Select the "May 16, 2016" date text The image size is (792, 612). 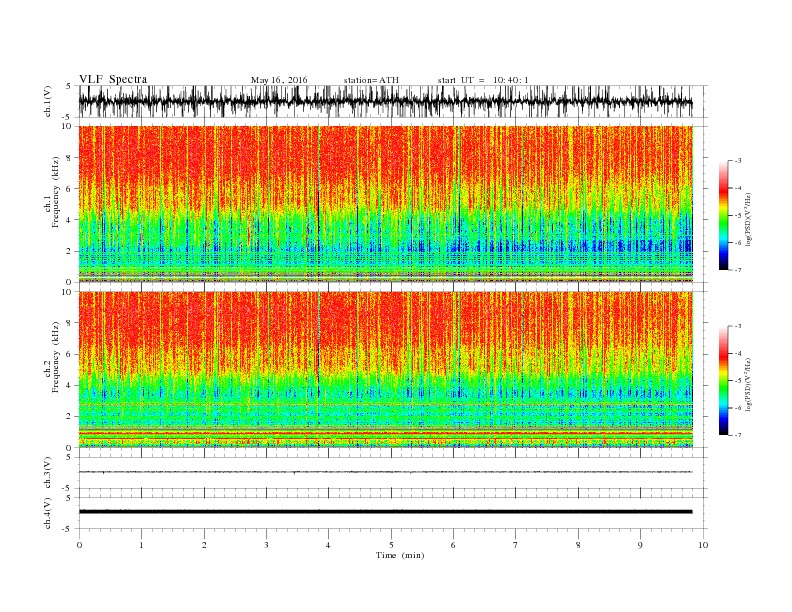point(279,80)
